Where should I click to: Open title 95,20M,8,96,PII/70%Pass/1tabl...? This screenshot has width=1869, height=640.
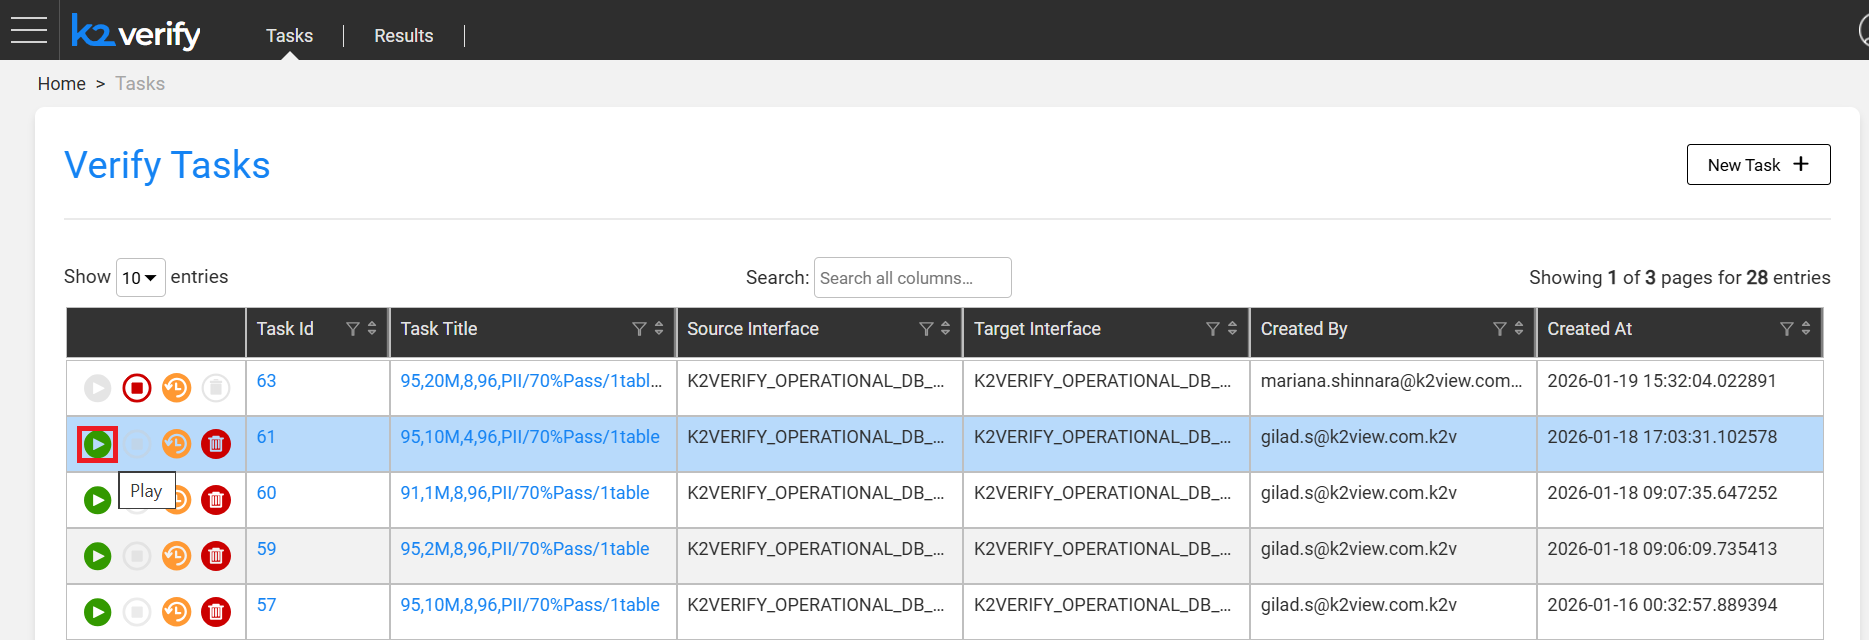click(531, 381)
